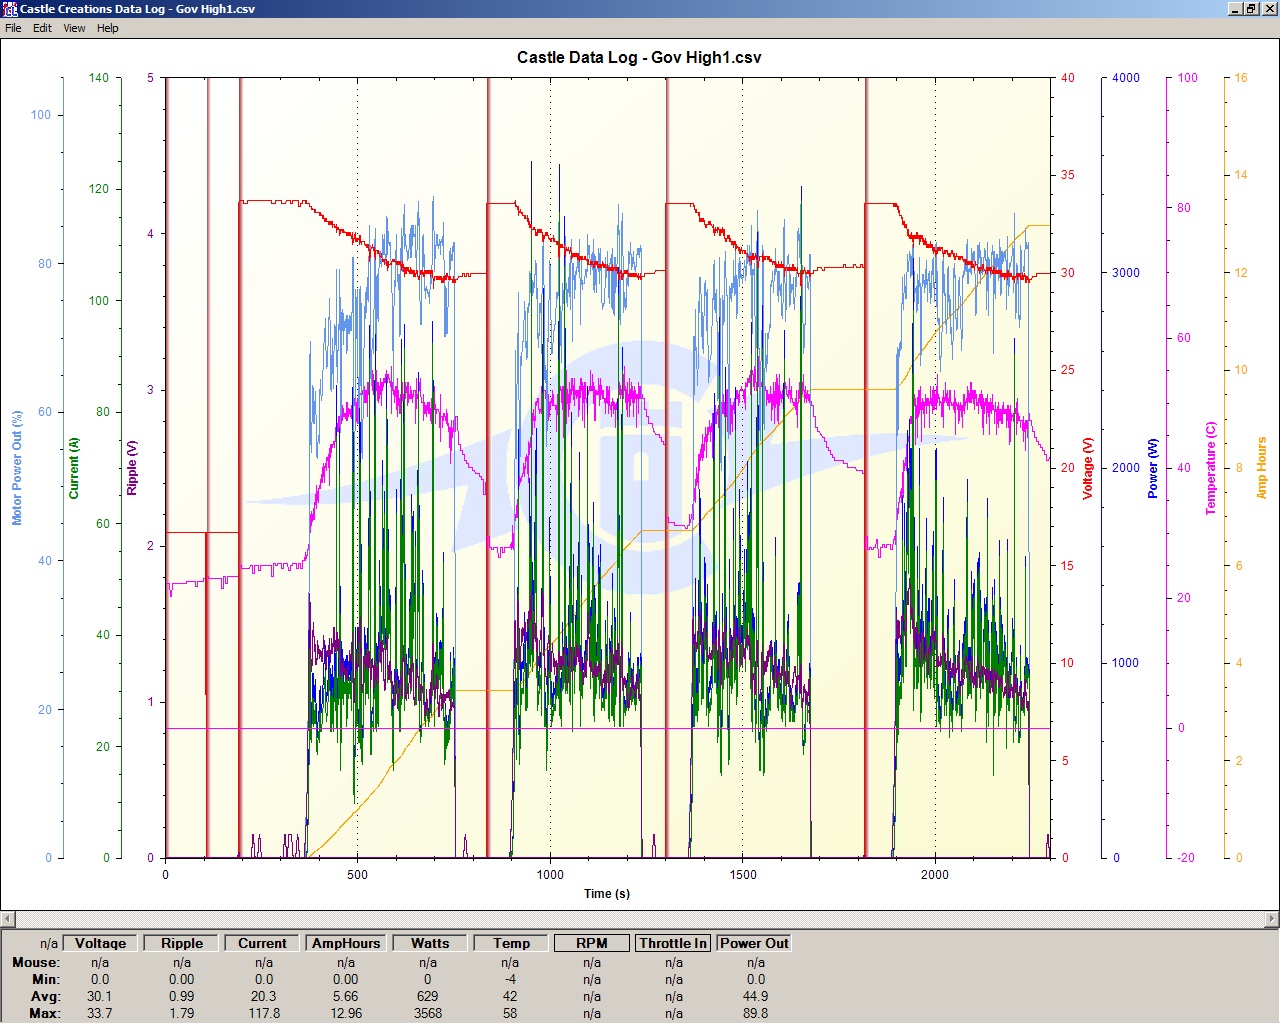Click the 'Mouse:' row label
This screenshot has height=1024, width=1280.
coord(36,962)
